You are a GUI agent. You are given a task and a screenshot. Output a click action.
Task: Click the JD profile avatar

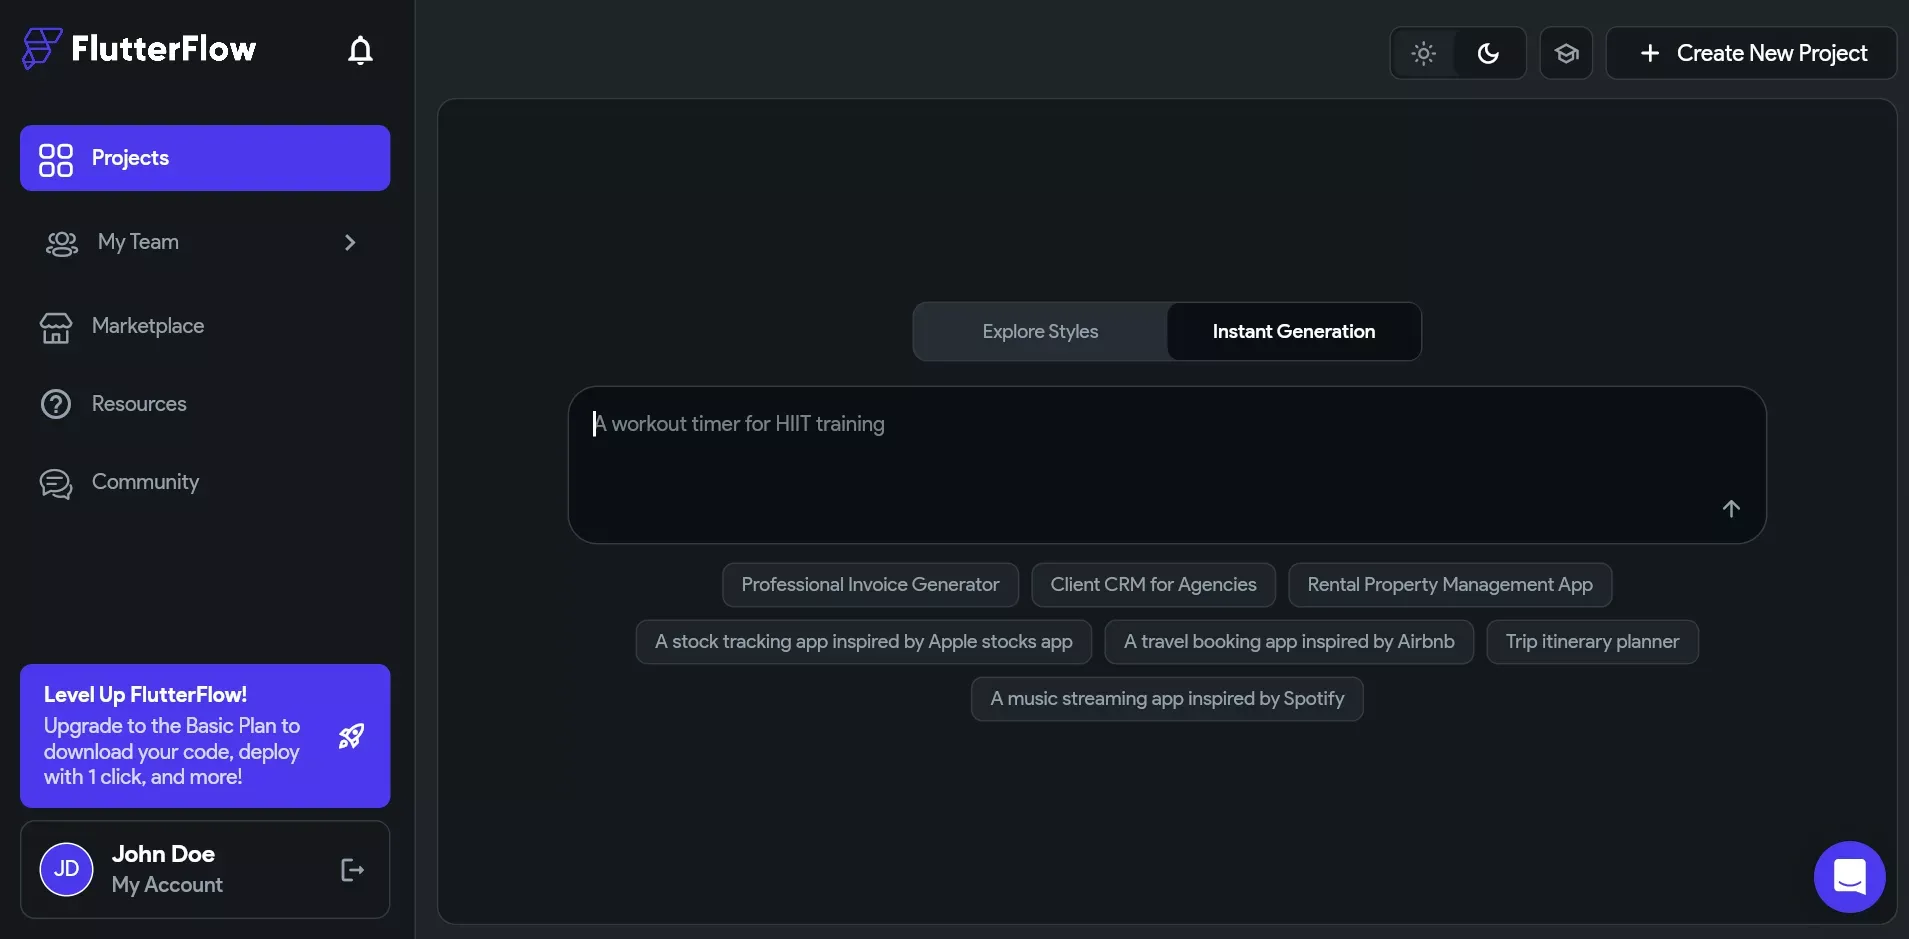coord(66,869)
